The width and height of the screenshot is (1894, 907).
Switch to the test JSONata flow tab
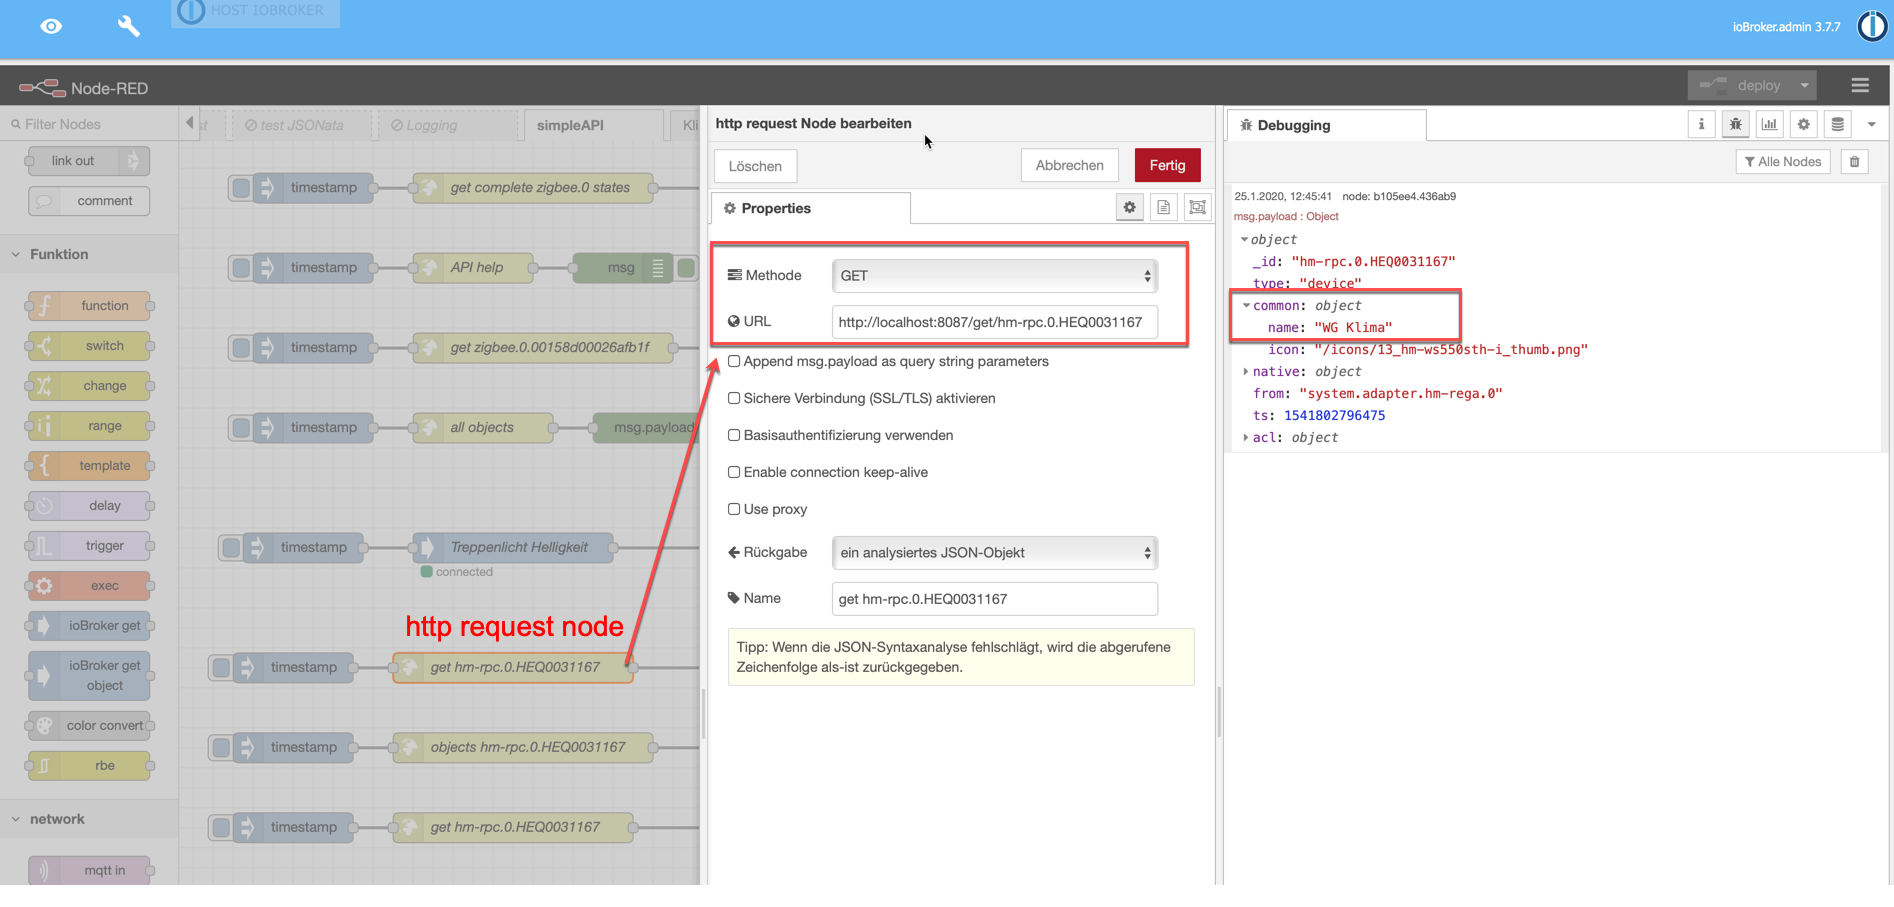[x=300, y=125]
